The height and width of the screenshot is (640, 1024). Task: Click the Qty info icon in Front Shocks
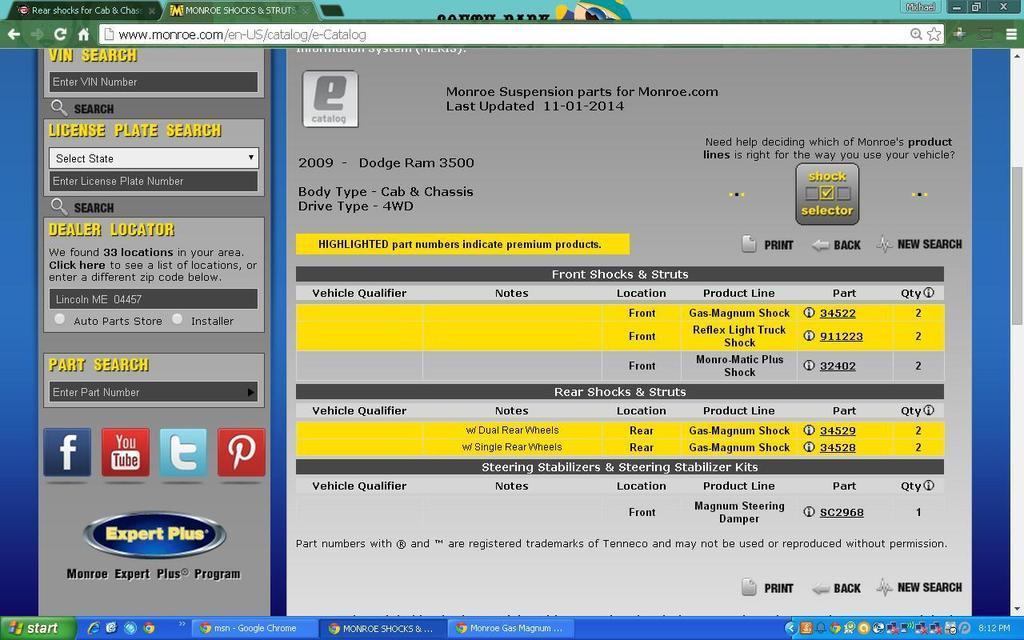pos(929,293)
